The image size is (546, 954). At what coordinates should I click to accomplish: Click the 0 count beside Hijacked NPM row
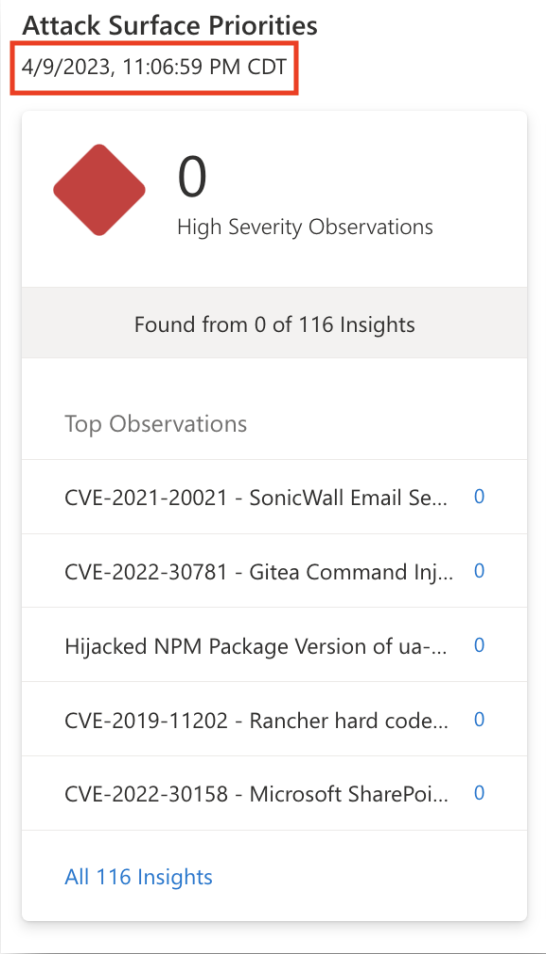click(x=479, y=645)
